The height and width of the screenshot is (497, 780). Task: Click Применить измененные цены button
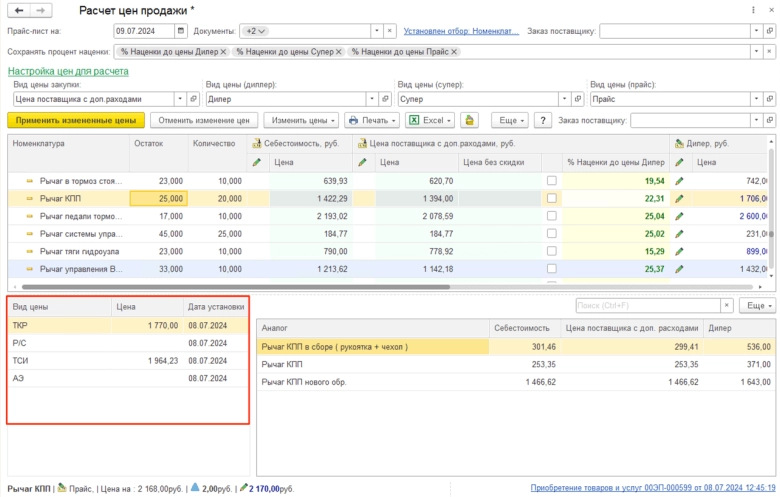(x=76, y=120)
